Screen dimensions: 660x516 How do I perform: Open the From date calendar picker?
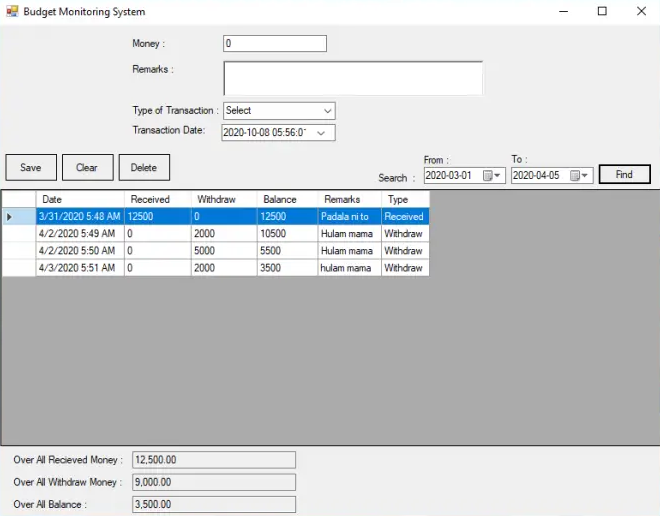[492, 176]
